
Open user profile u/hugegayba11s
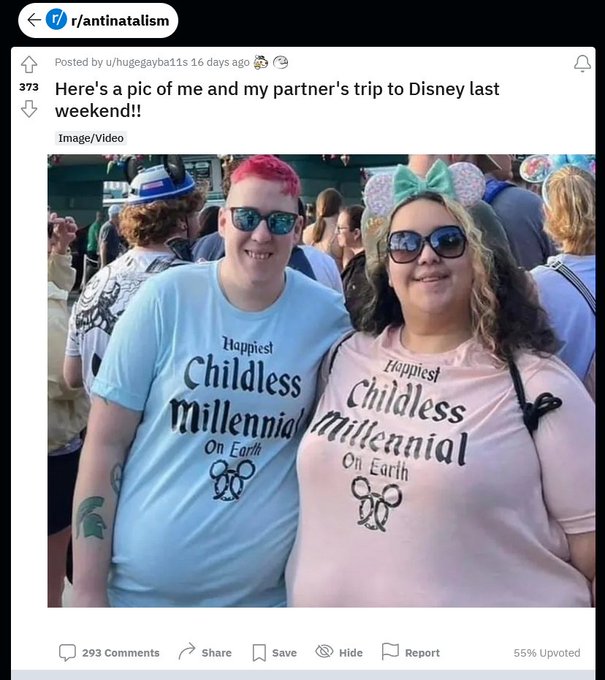point(147,62)
